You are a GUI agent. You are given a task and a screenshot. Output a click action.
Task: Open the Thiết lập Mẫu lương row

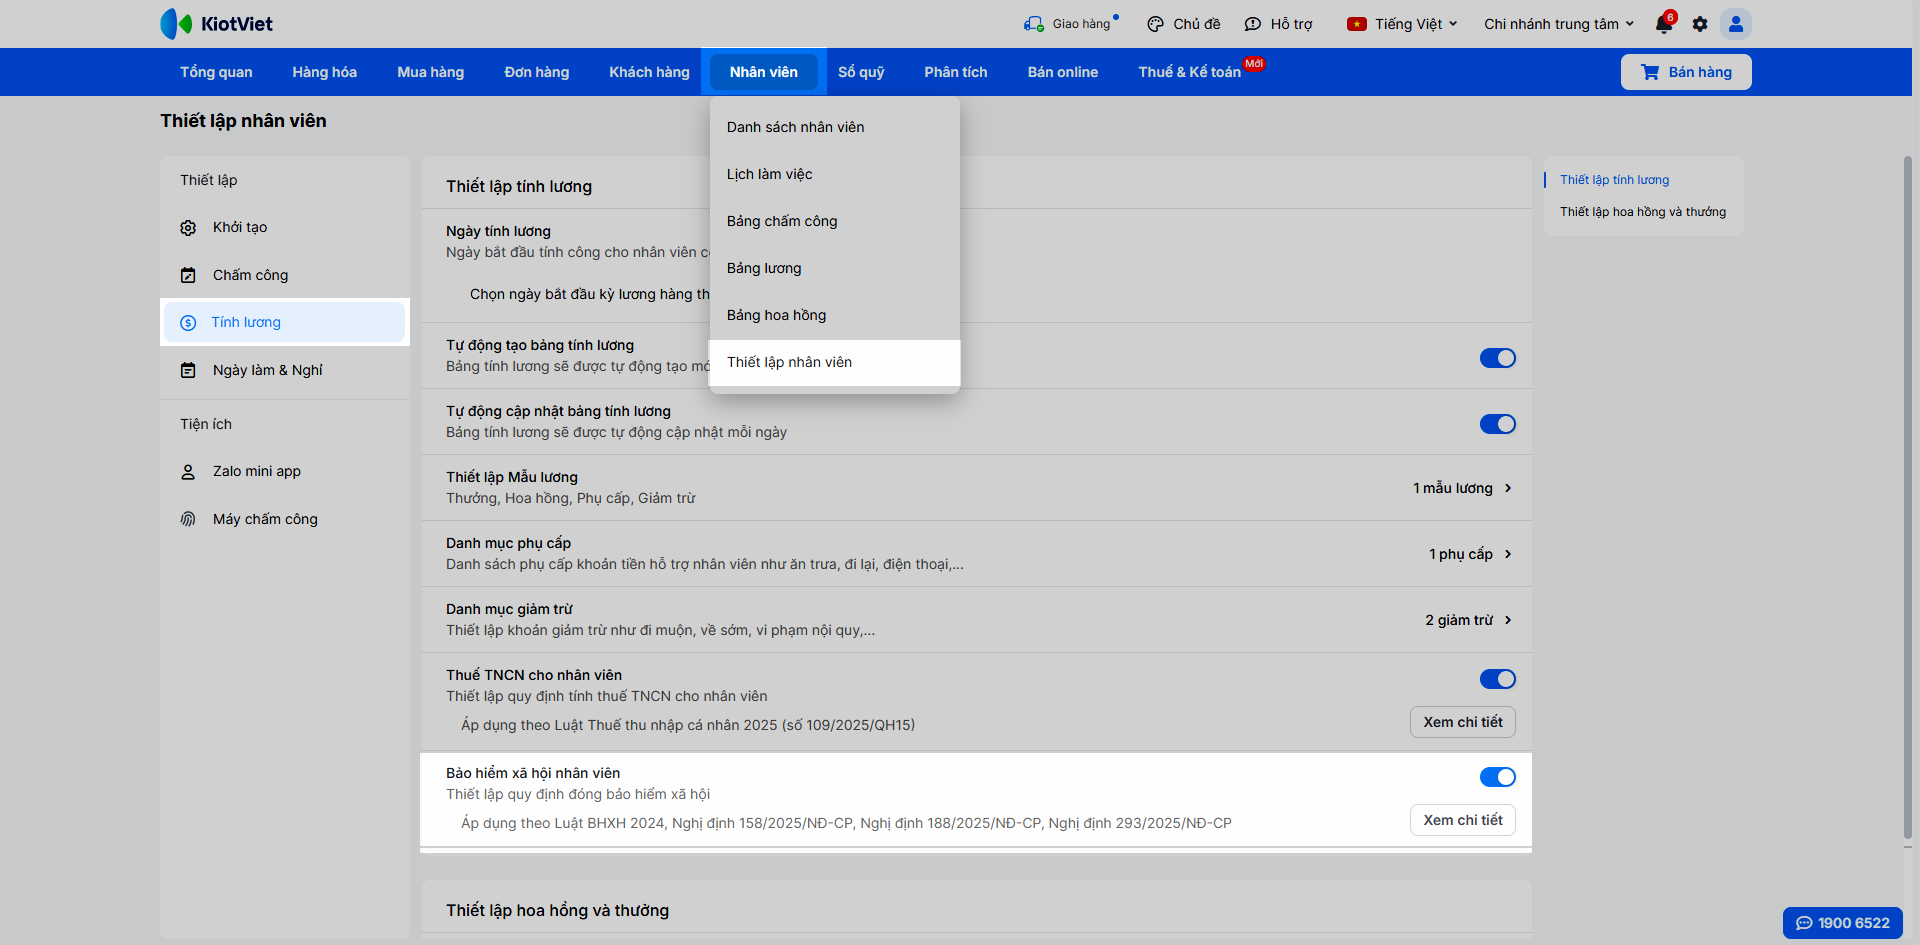(x=977, y=488)
